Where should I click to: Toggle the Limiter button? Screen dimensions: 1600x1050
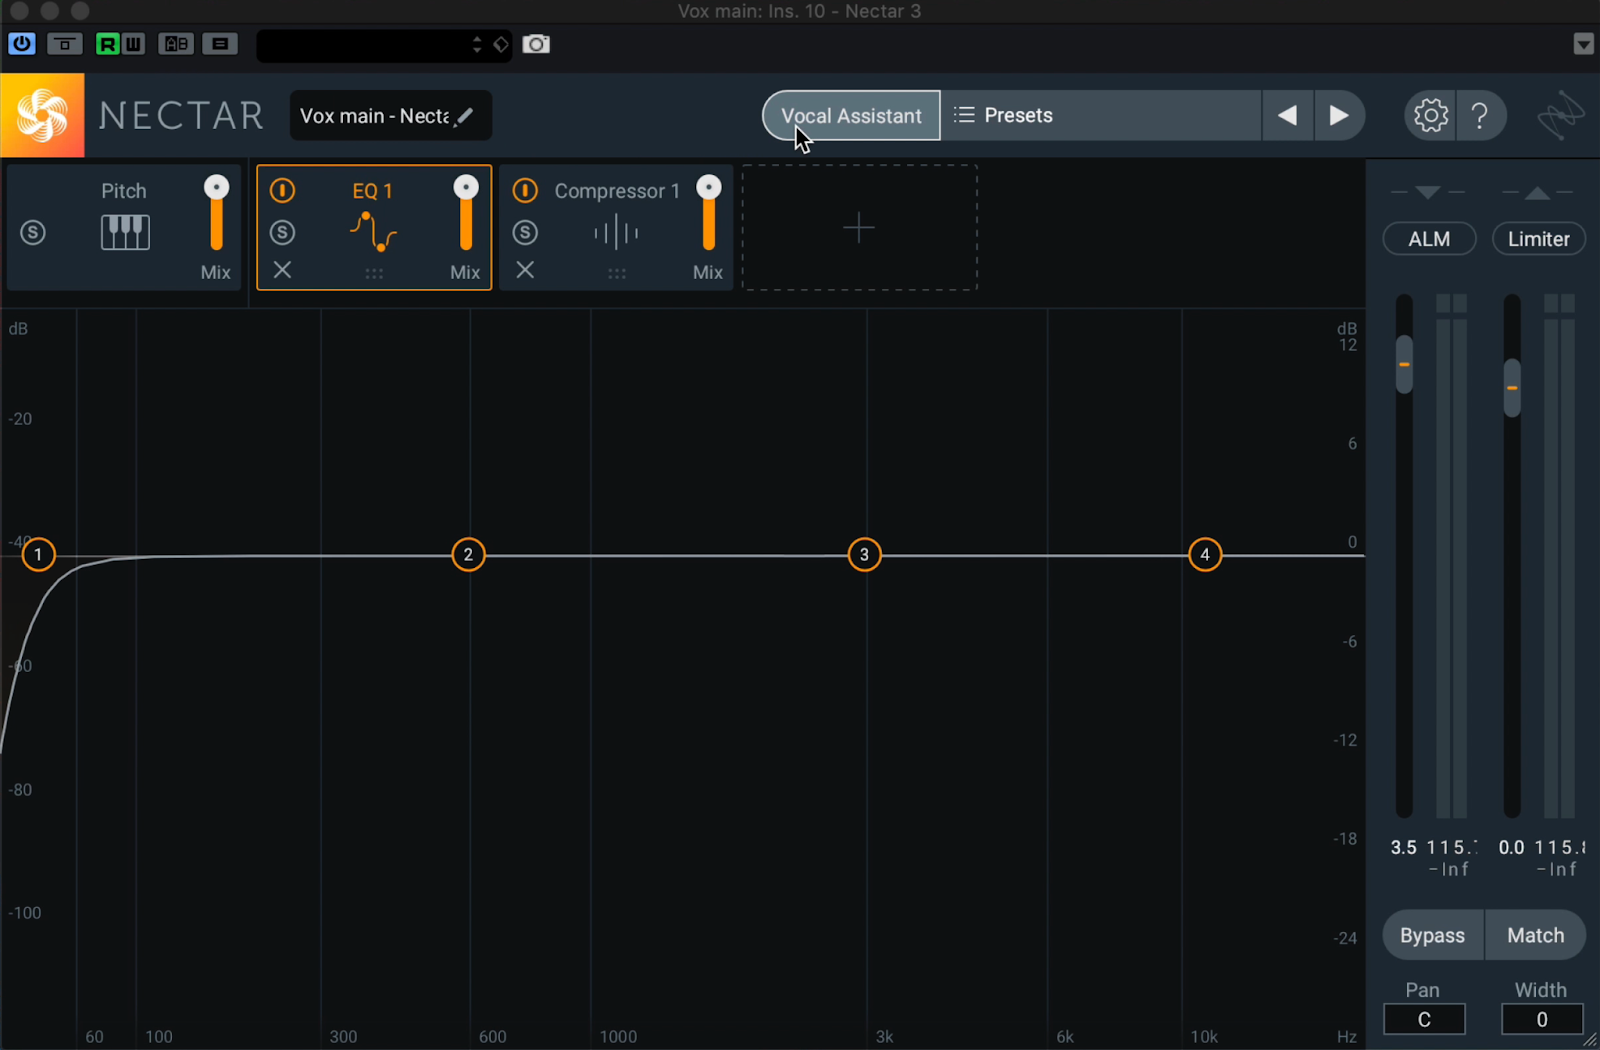pyautogui.click(x=1538, y=239)
